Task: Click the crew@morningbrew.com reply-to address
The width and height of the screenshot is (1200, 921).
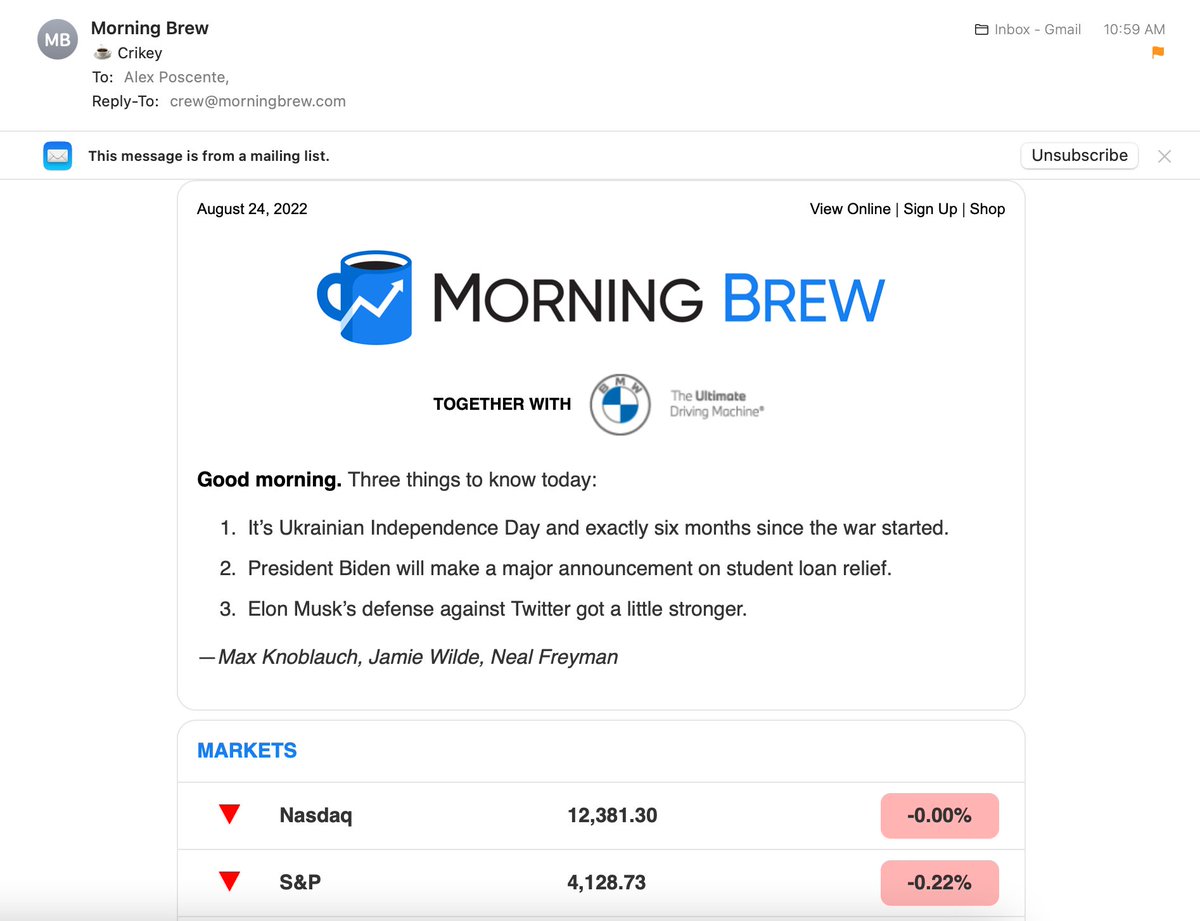Action: [x=258, y=101]
